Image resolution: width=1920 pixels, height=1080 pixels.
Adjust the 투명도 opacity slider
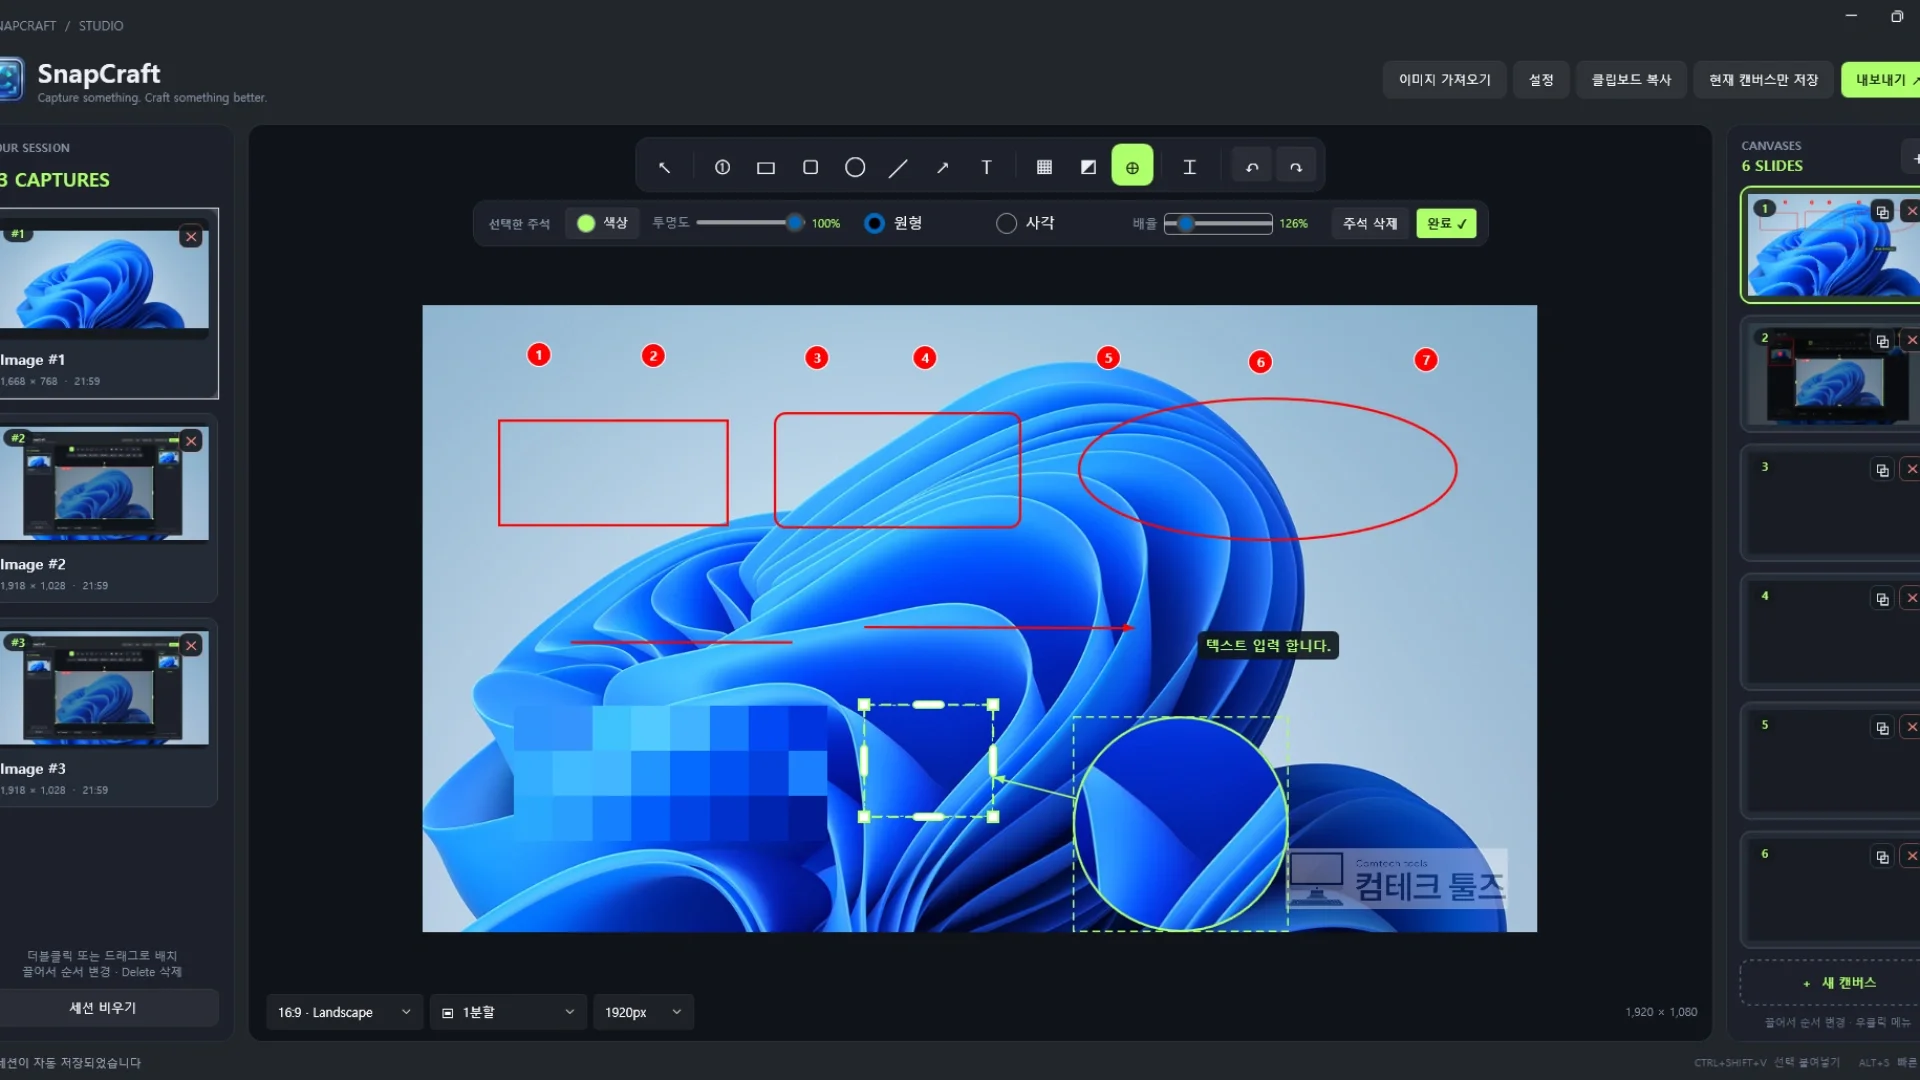click(750, 223)
